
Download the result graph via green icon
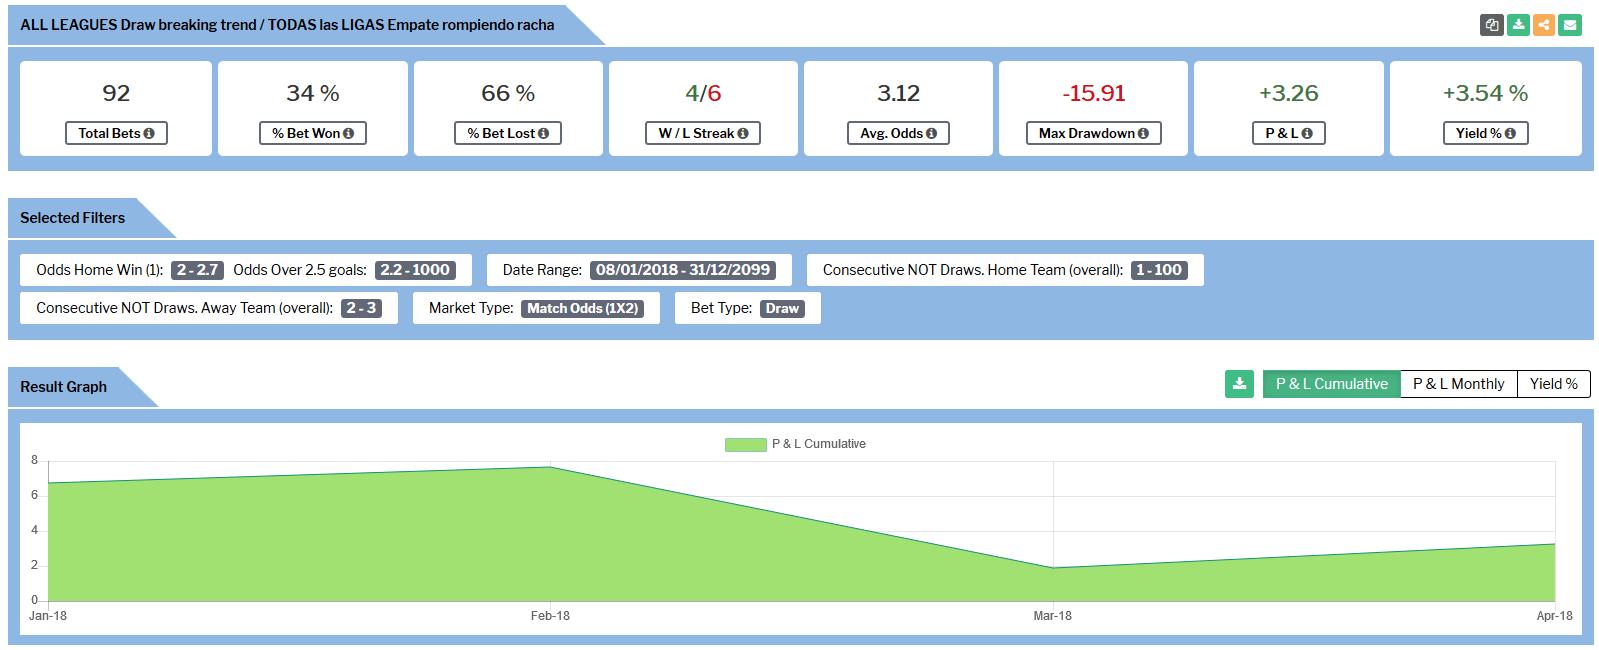(1239, 384)
